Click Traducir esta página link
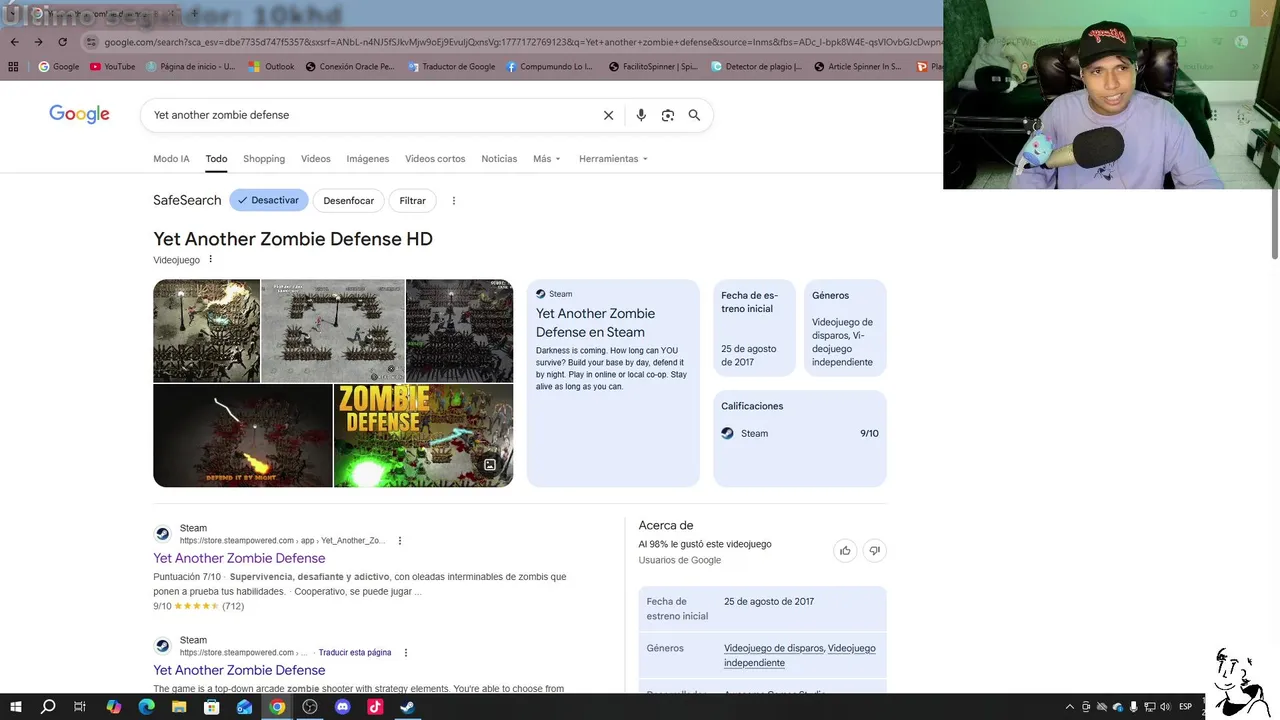 pos(355,653)
